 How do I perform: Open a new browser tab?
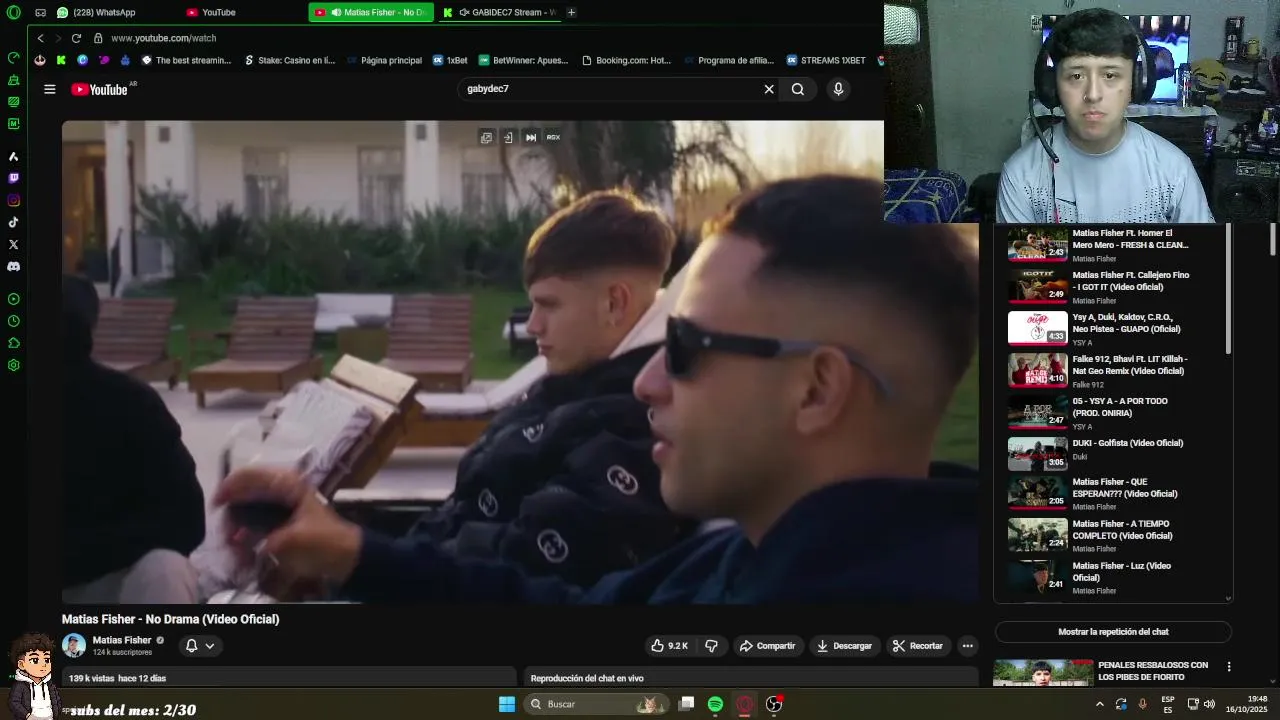(571, 12)
